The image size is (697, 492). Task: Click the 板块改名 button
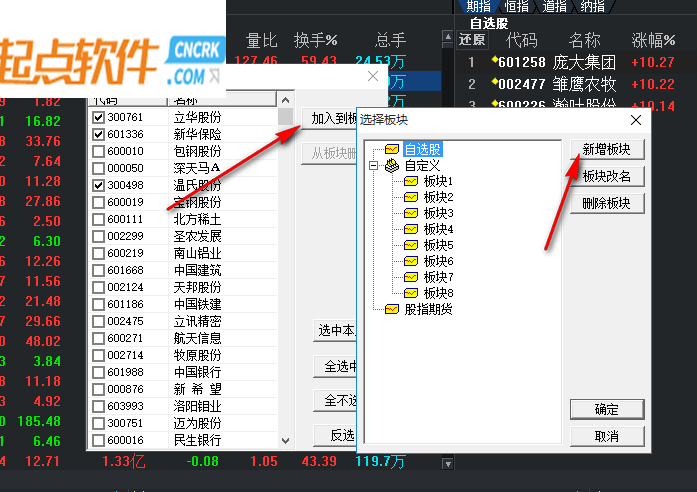pyautogui.click(x=607, y=177)
